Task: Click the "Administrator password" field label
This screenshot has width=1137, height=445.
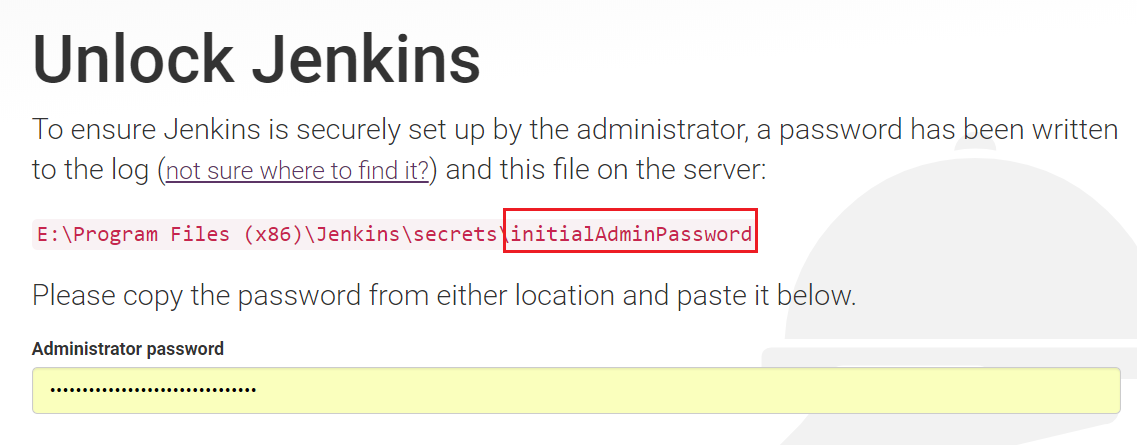Action: coord(128,349)
